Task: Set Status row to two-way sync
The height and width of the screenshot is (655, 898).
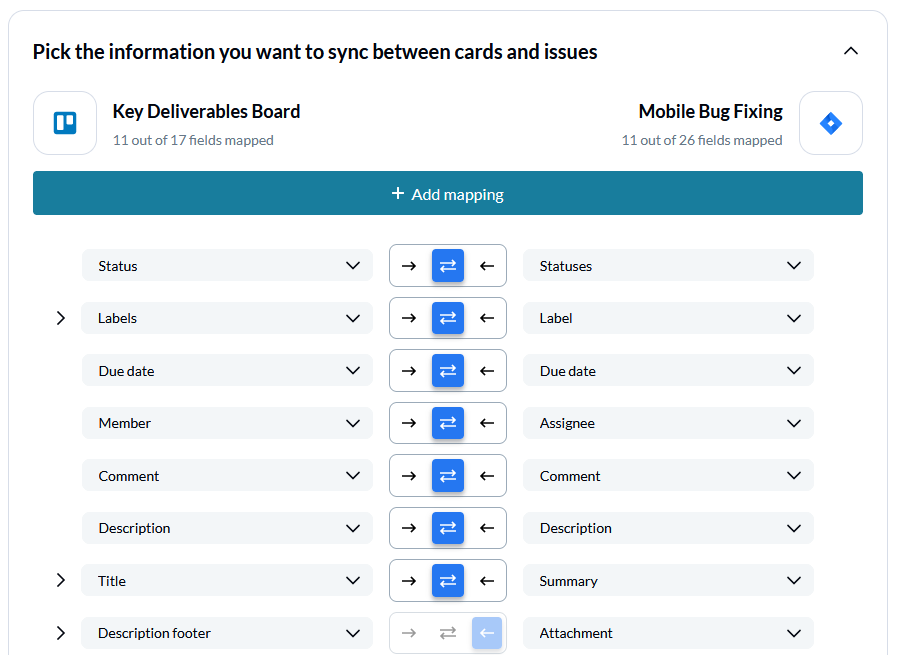Action: coord(448,266)
